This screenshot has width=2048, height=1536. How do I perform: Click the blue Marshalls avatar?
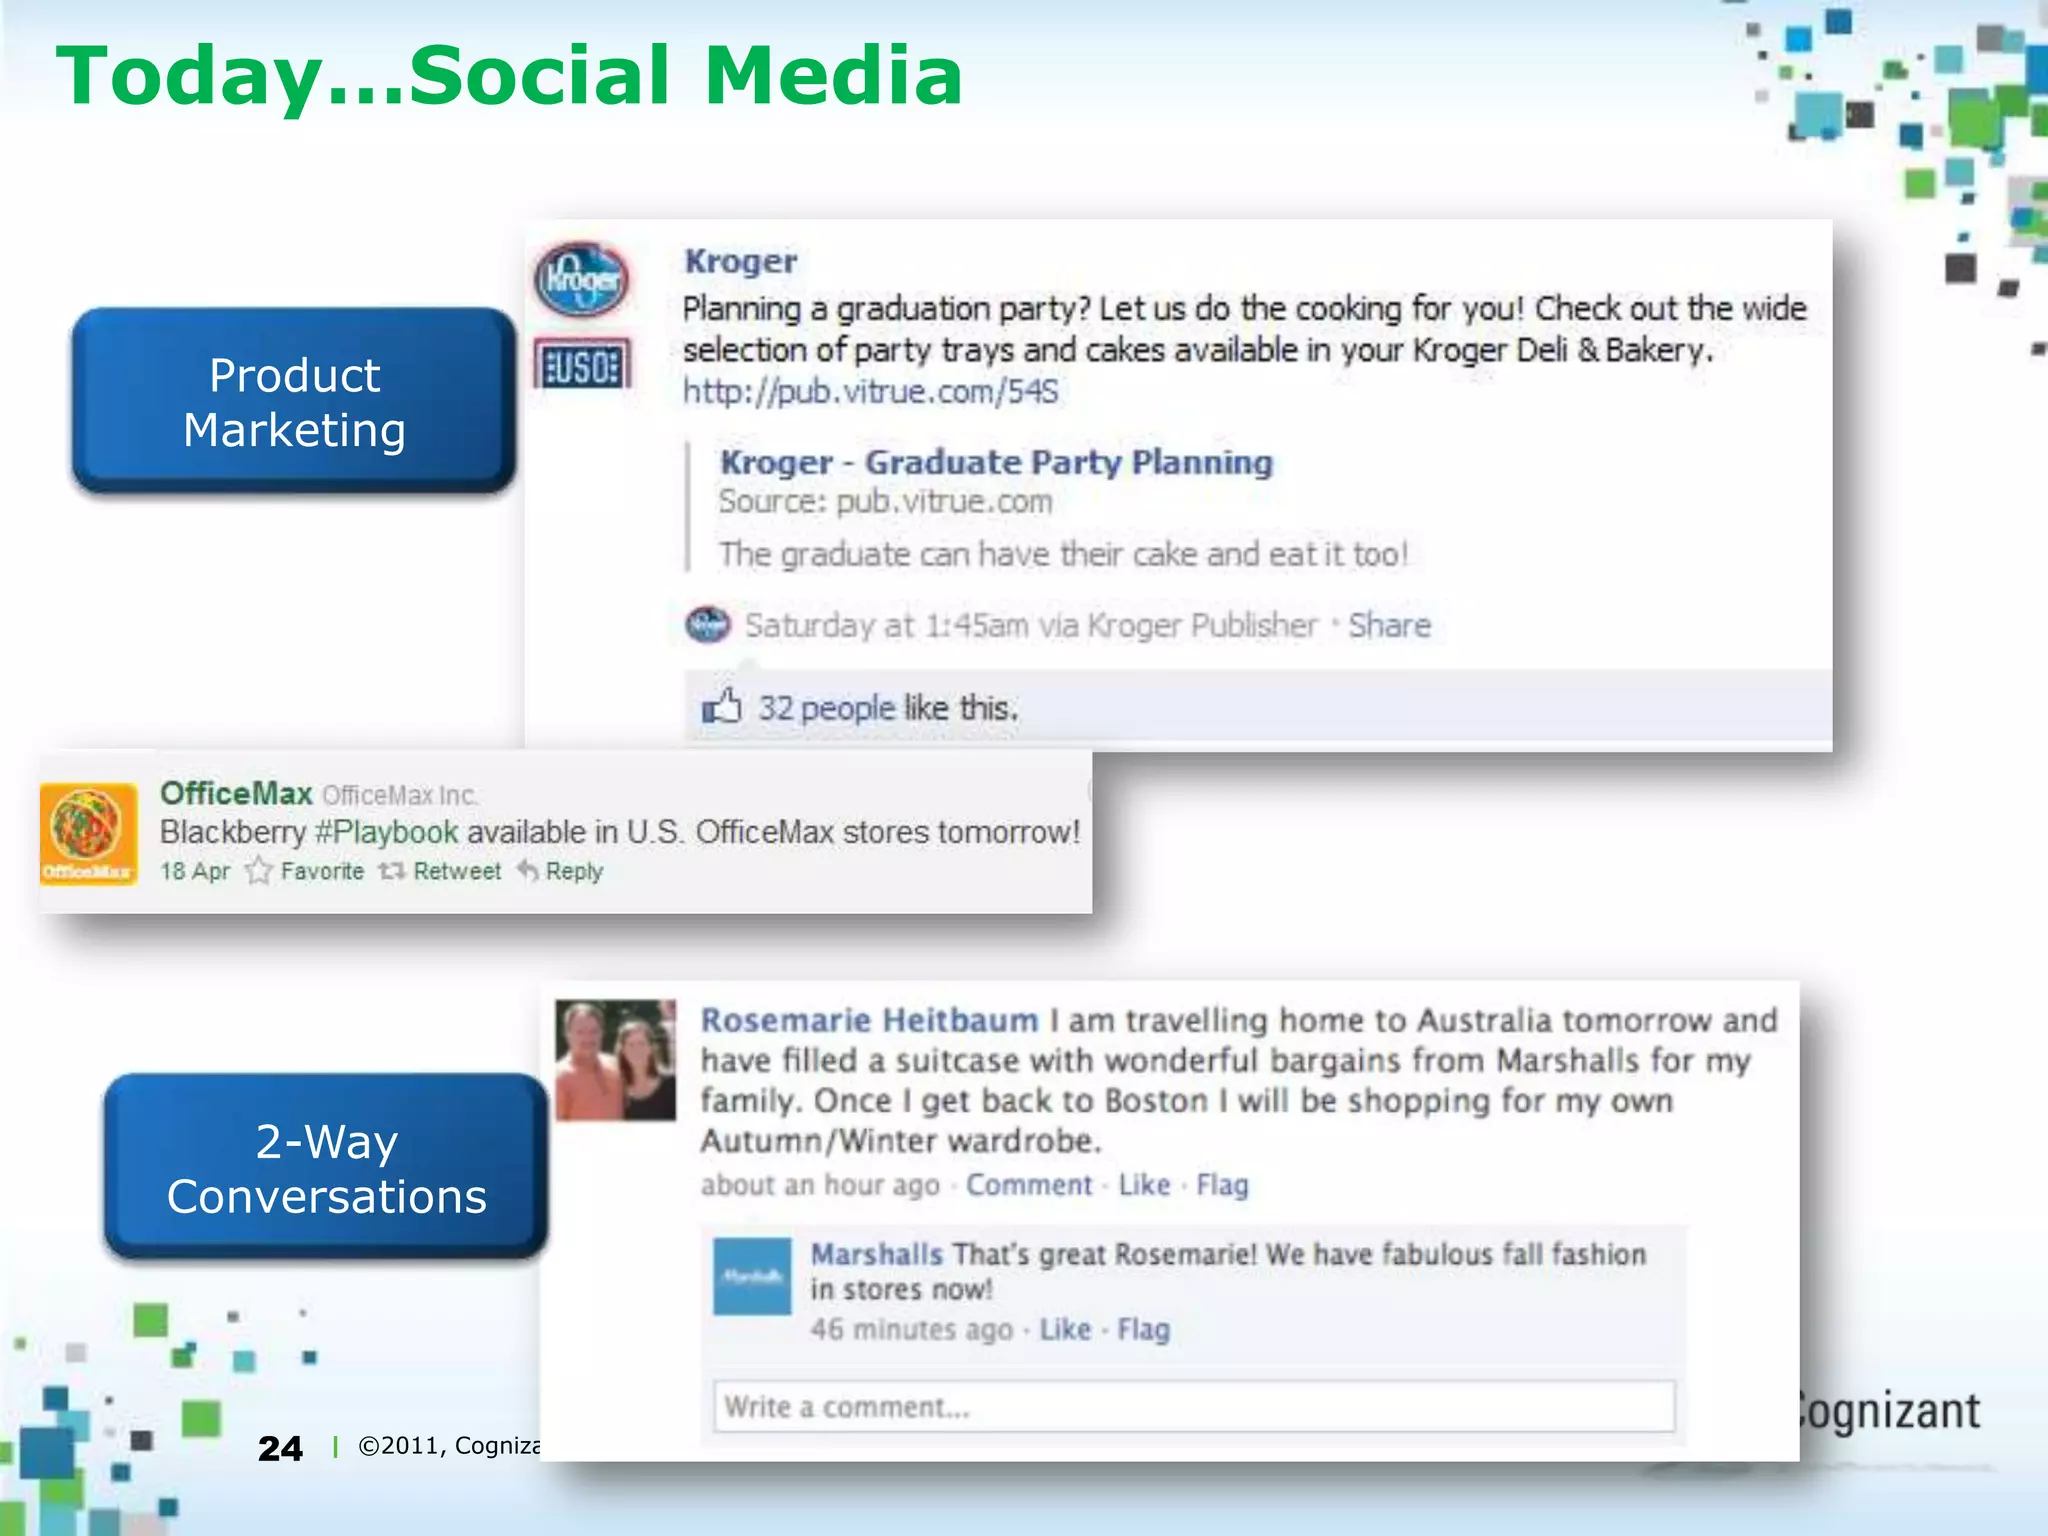coord(751,1276)
